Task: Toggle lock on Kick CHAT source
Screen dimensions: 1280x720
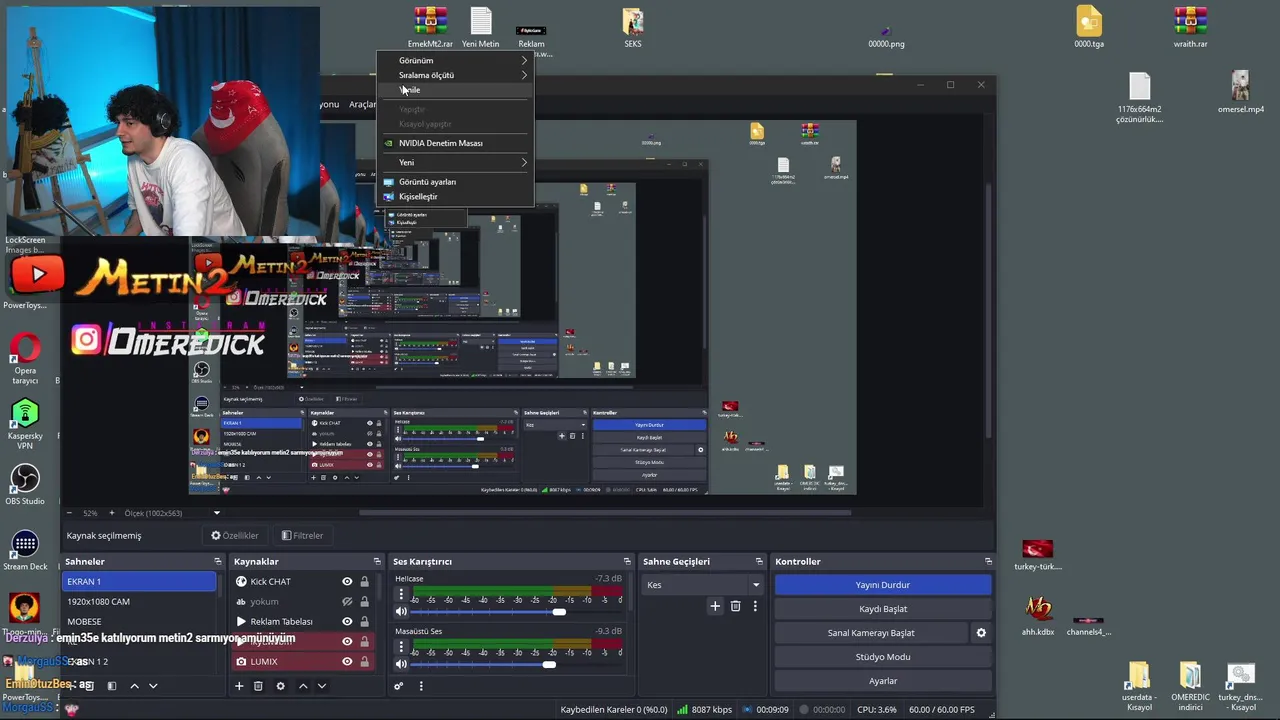Action: 365,582
